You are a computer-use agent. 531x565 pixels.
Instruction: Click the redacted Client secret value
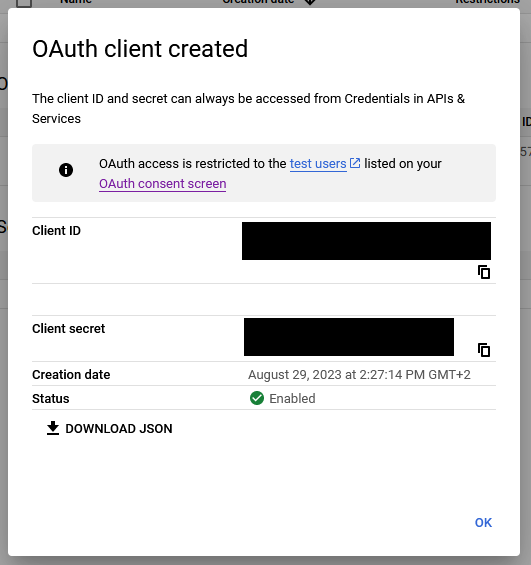point(349,337)
